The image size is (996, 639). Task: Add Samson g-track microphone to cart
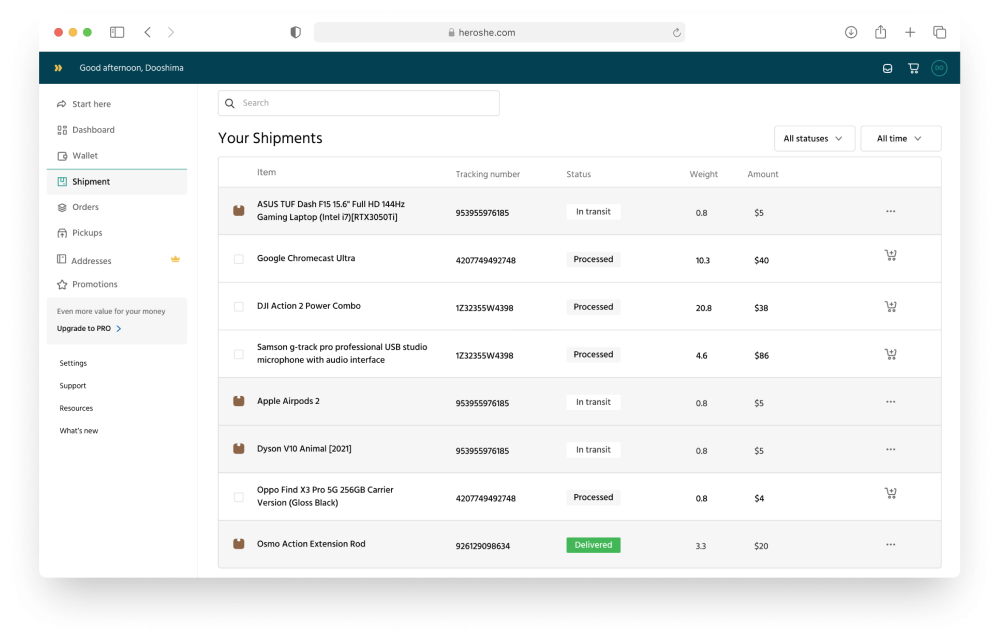891,354
